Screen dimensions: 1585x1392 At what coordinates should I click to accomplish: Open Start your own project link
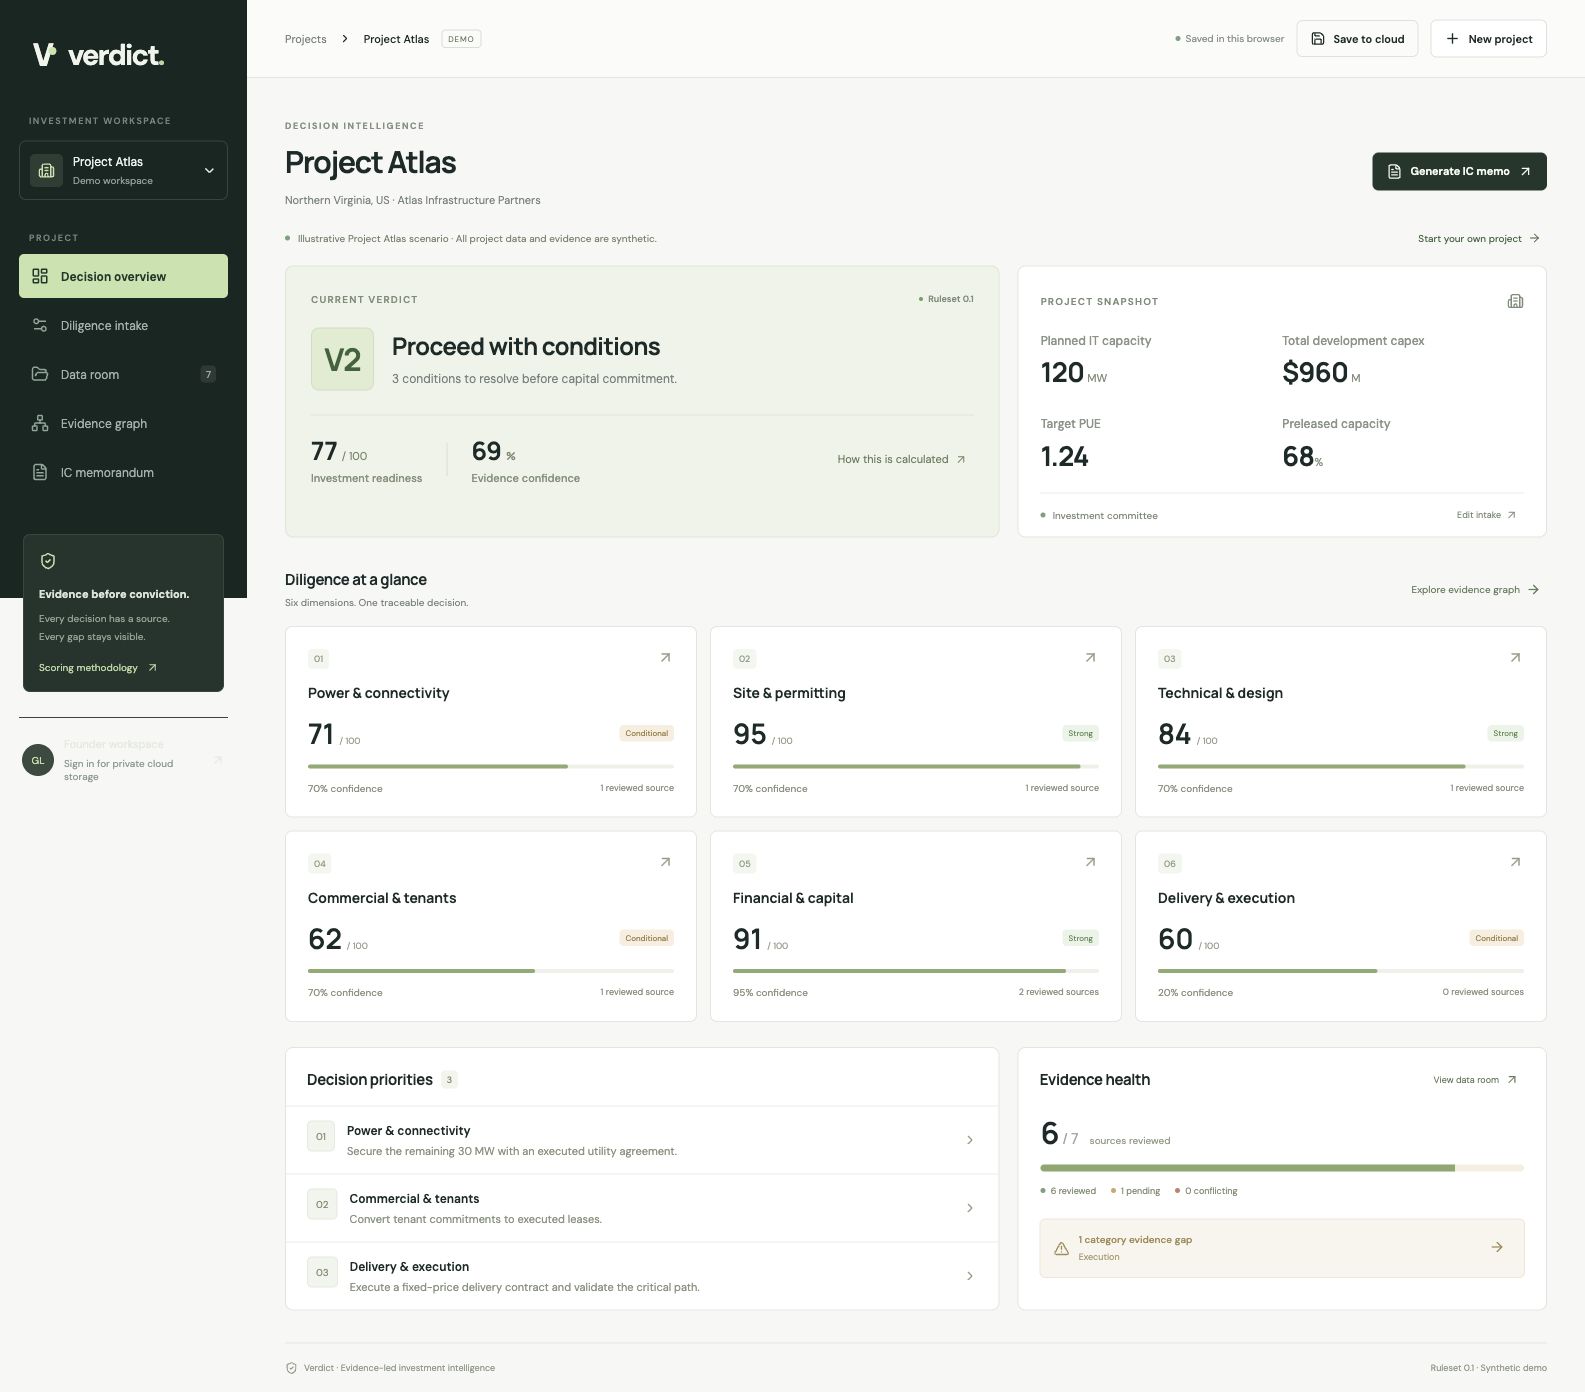tap(1479, 239)
